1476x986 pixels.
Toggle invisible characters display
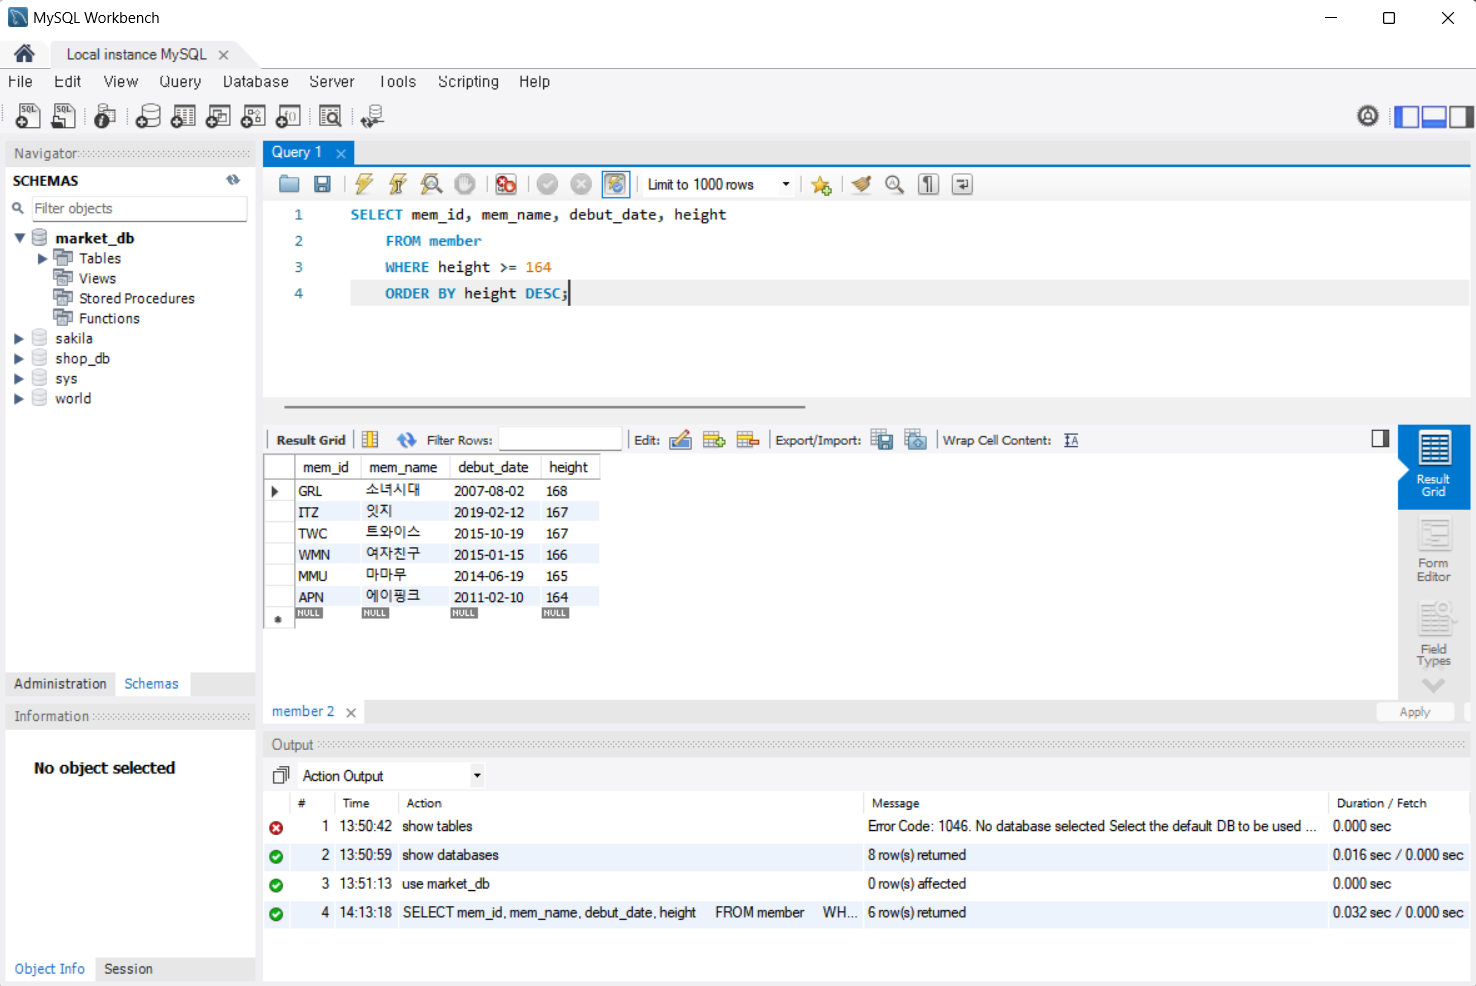click(929, 184)
